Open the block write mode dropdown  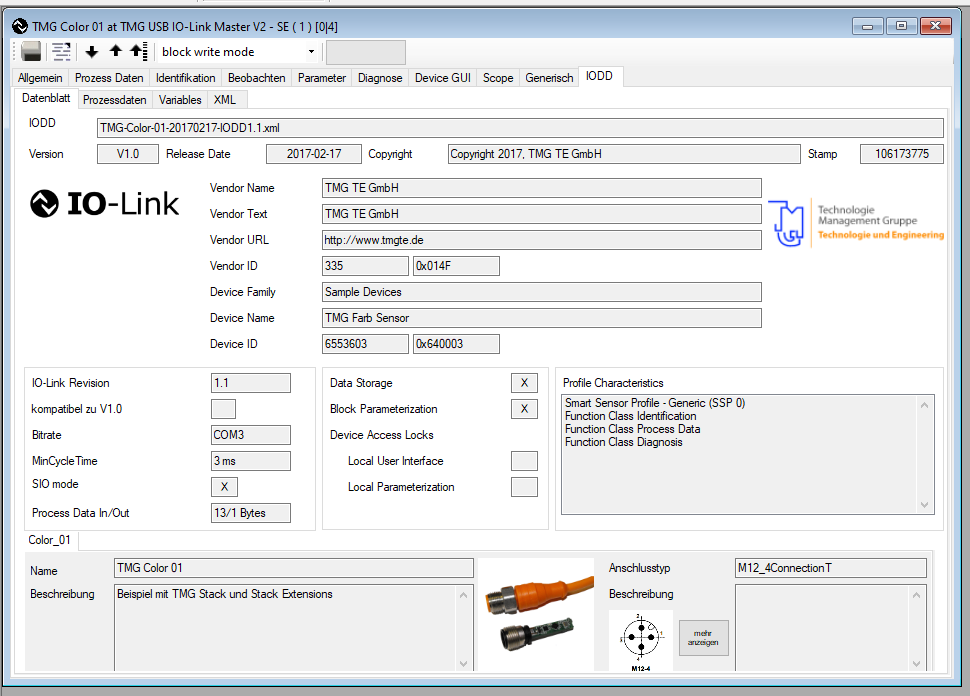click(x=238, y=52)
